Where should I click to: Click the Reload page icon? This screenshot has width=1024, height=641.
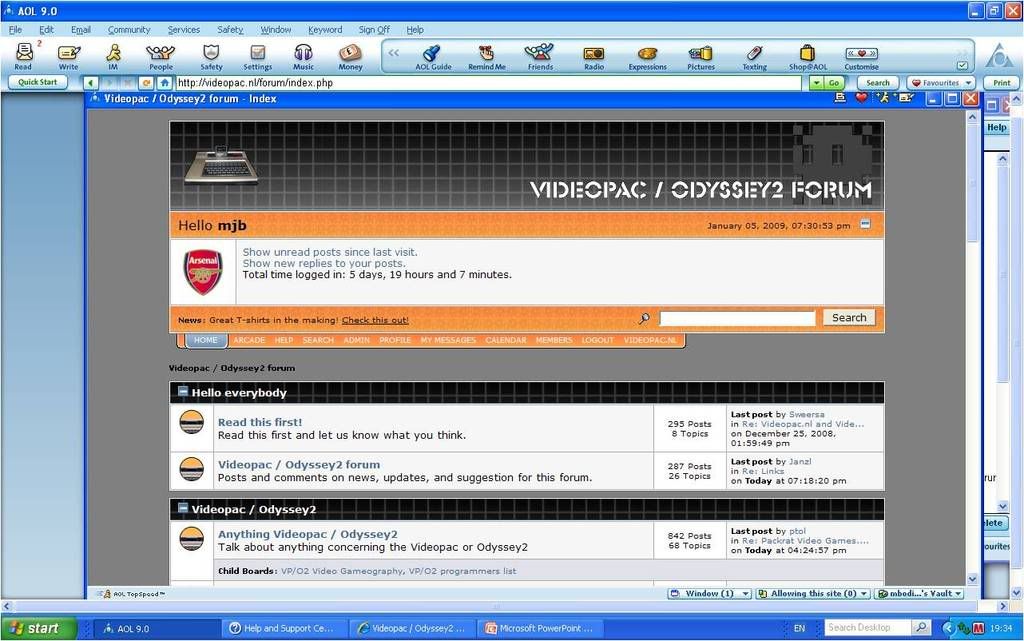[x=146, y=83]
